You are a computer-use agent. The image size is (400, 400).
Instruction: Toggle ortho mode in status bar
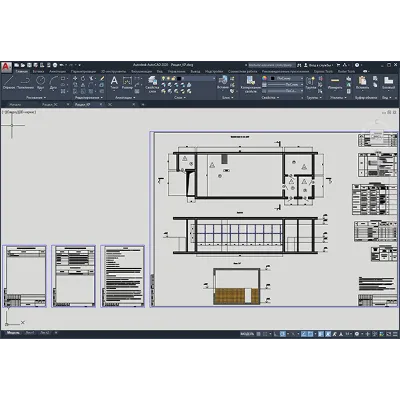[x=275, y=334]
